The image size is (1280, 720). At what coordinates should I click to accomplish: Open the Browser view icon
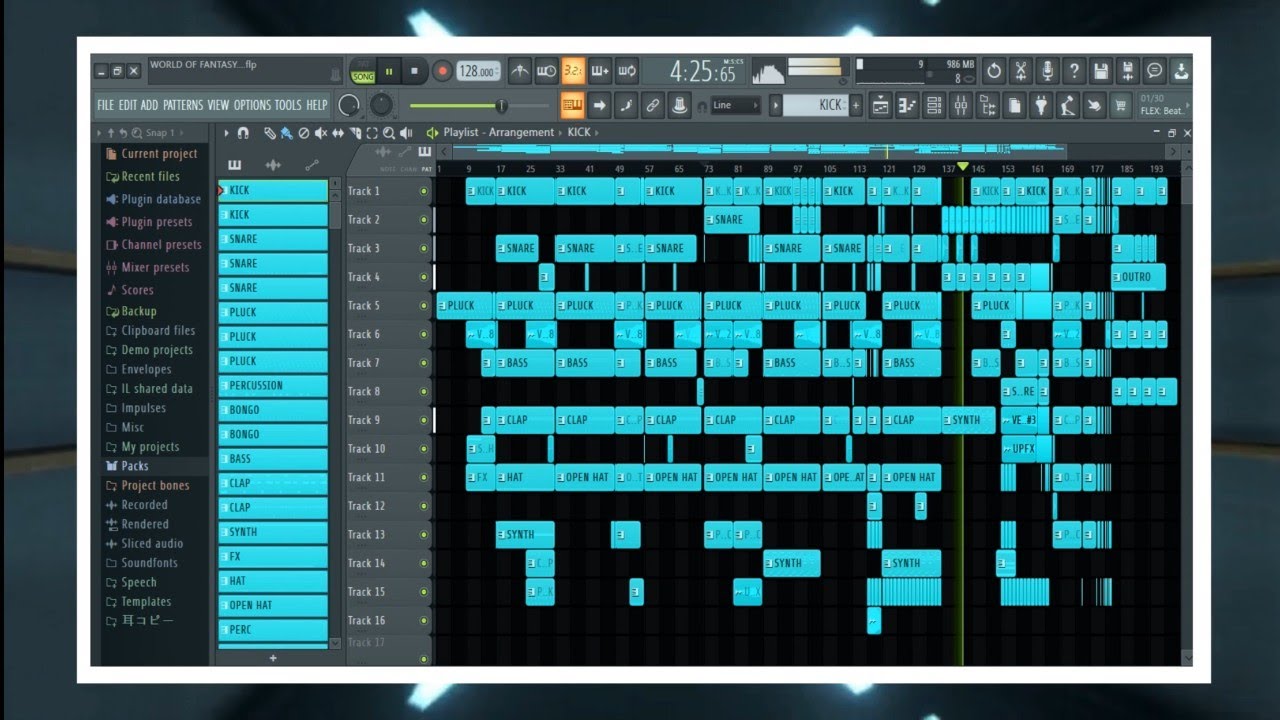pyautogui.click(x=988, y=105)
